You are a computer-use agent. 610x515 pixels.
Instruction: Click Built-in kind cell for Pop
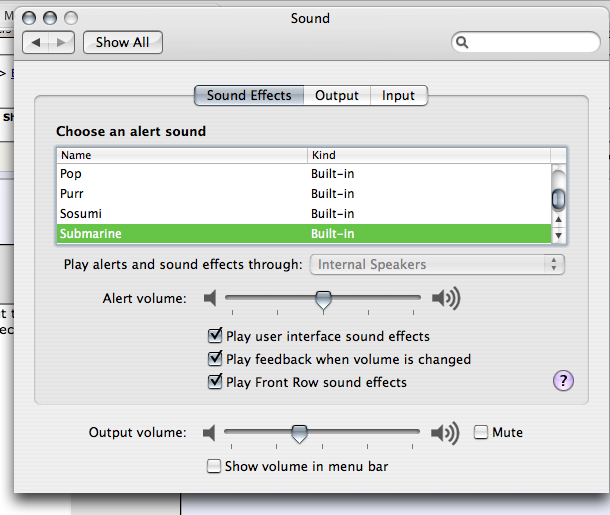pyautogui.click(x=333, y=173)
